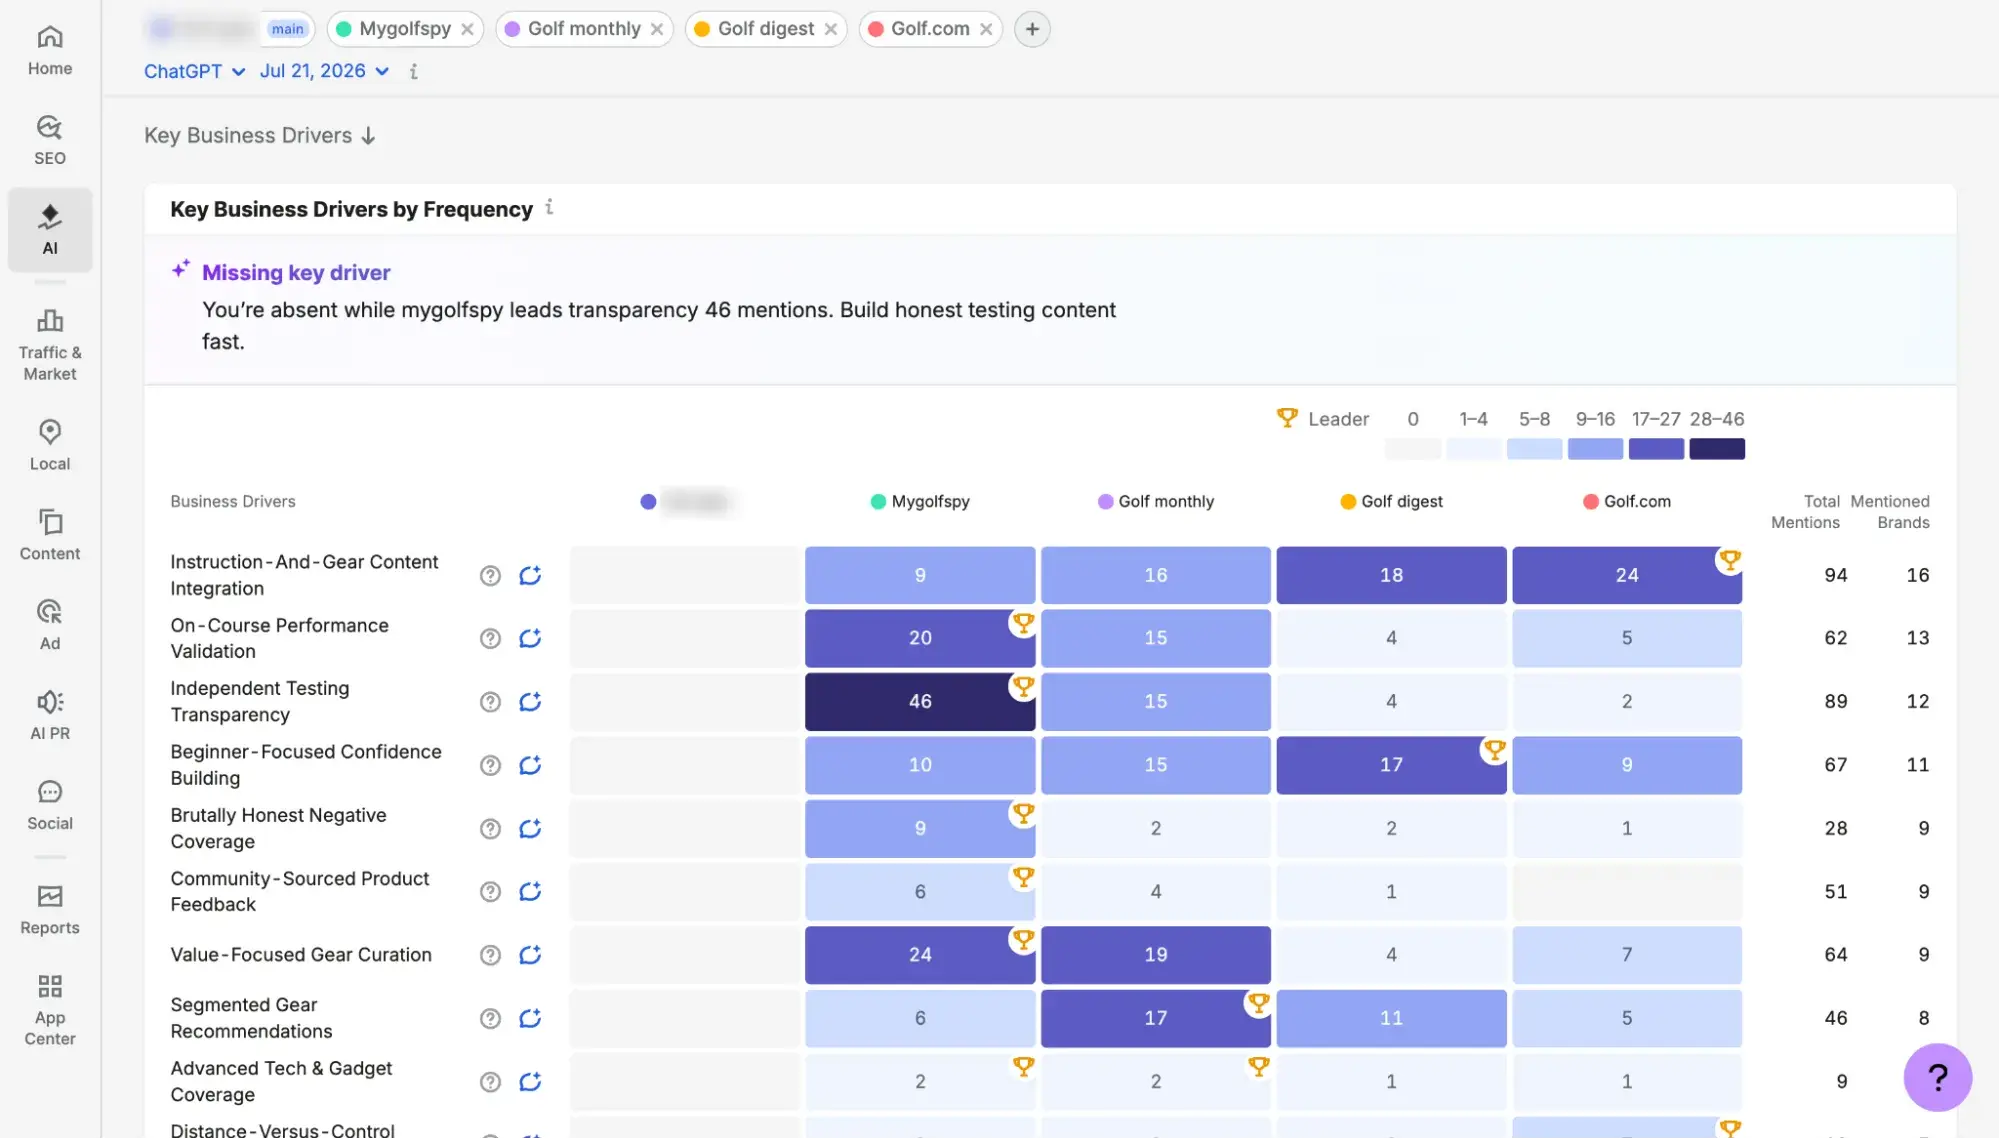The height and width of the screenshot is (1139, 1999).
Task: Click the 9–16 legend swatch
Action: (x=1595, y=449)
